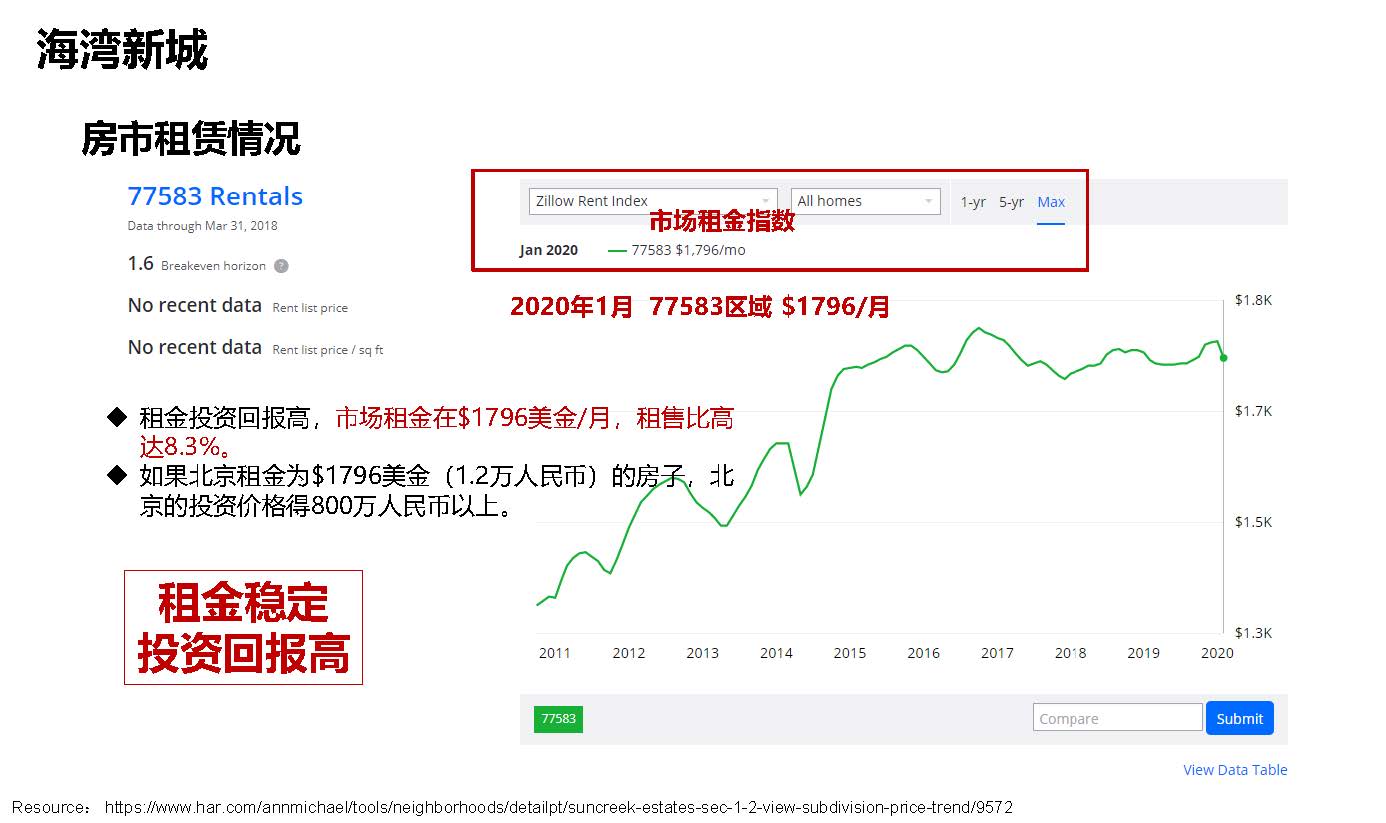Viewport: 1386px width, 823px height.
Task: Click the blue Submit button
Action: (x=1239, y=718)
